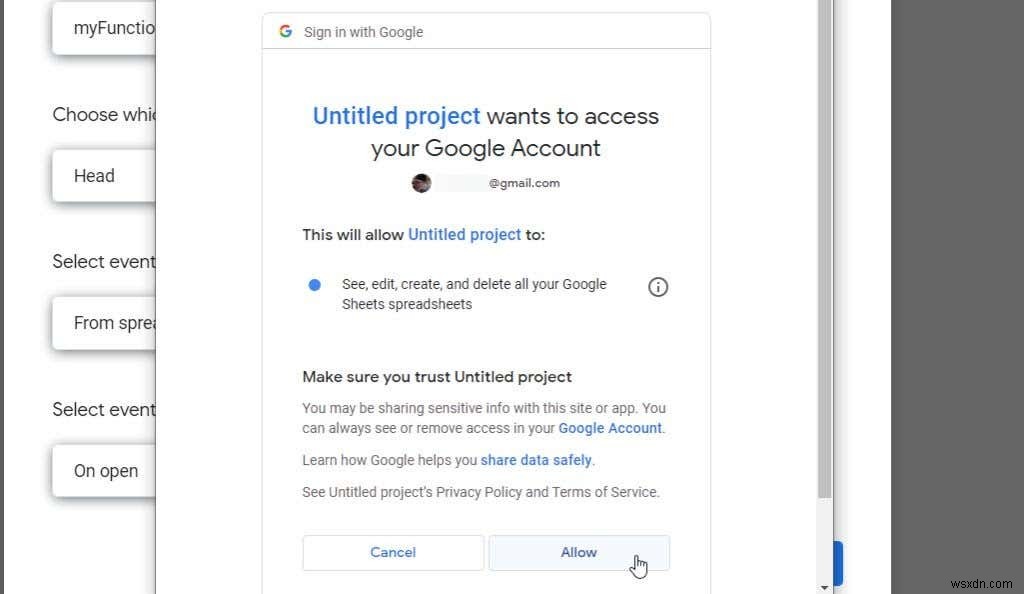Viewport: 1024px width, 594px height.
Task: Click the "Google Account" link
Action: 609,428
